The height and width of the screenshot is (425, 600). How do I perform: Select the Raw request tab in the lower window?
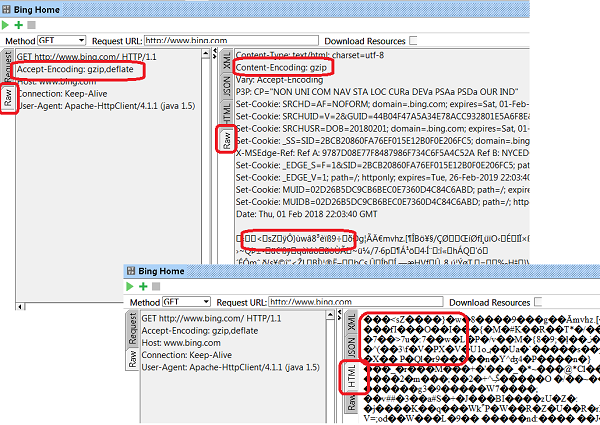tap(132, 359)
